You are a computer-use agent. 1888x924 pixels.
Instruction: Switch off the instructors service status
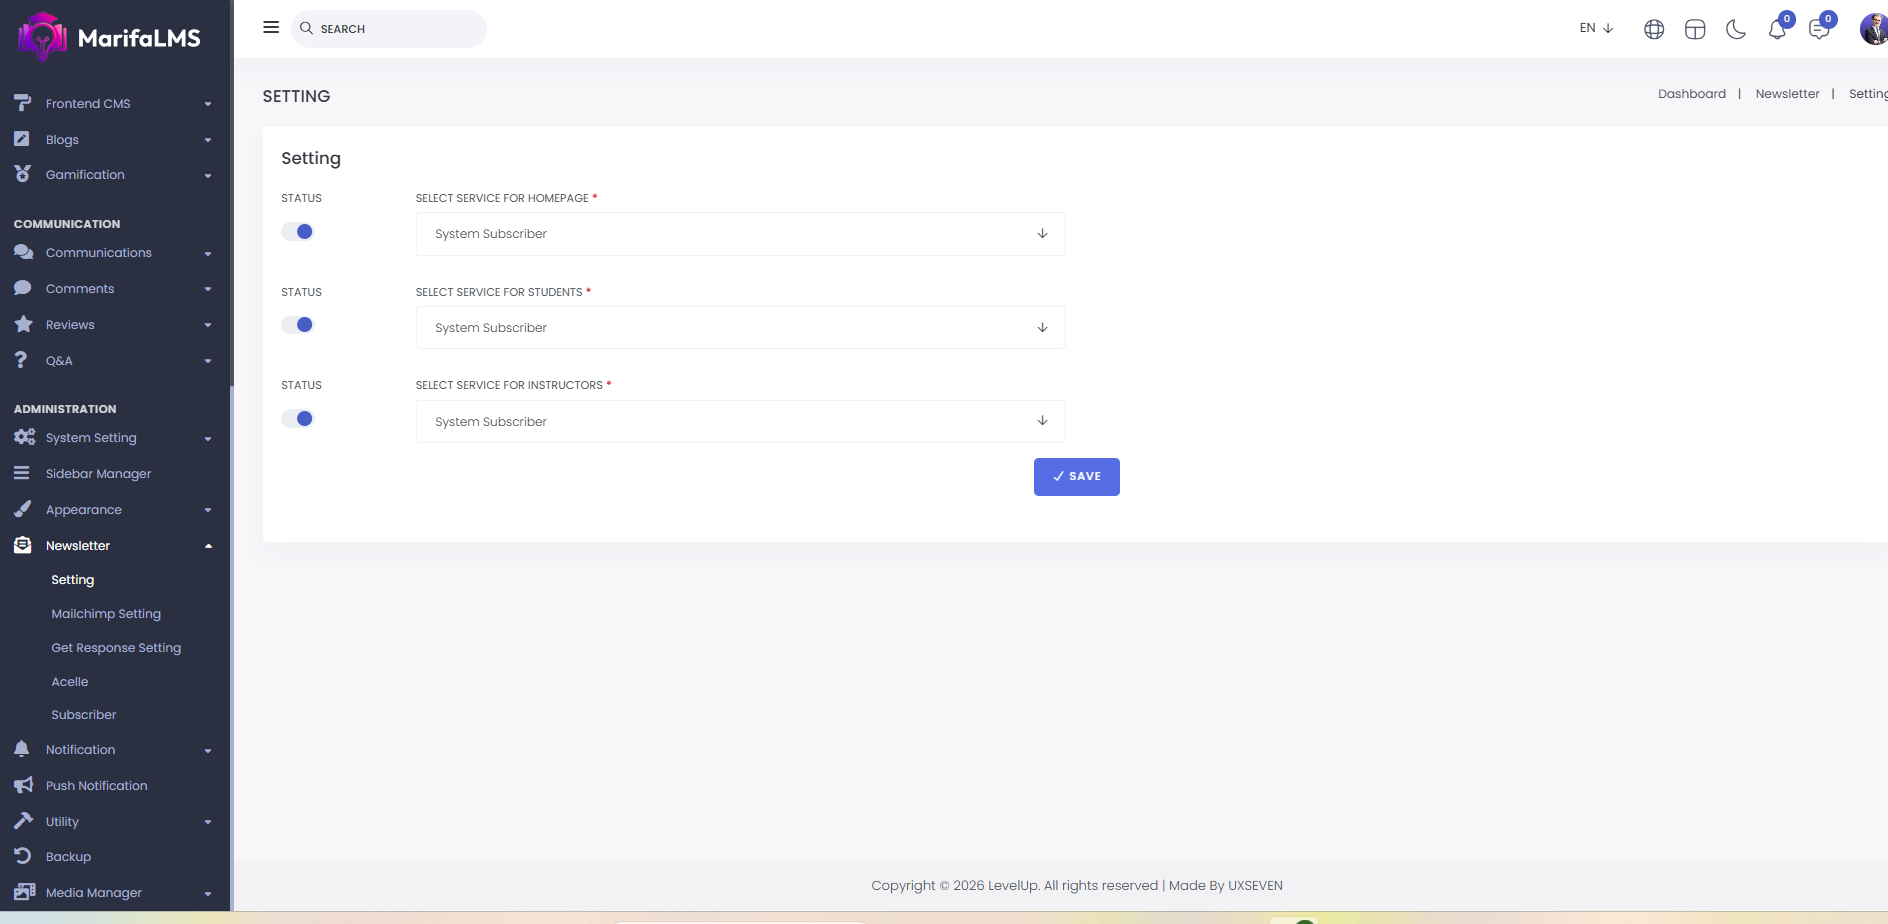coord(298,419)
